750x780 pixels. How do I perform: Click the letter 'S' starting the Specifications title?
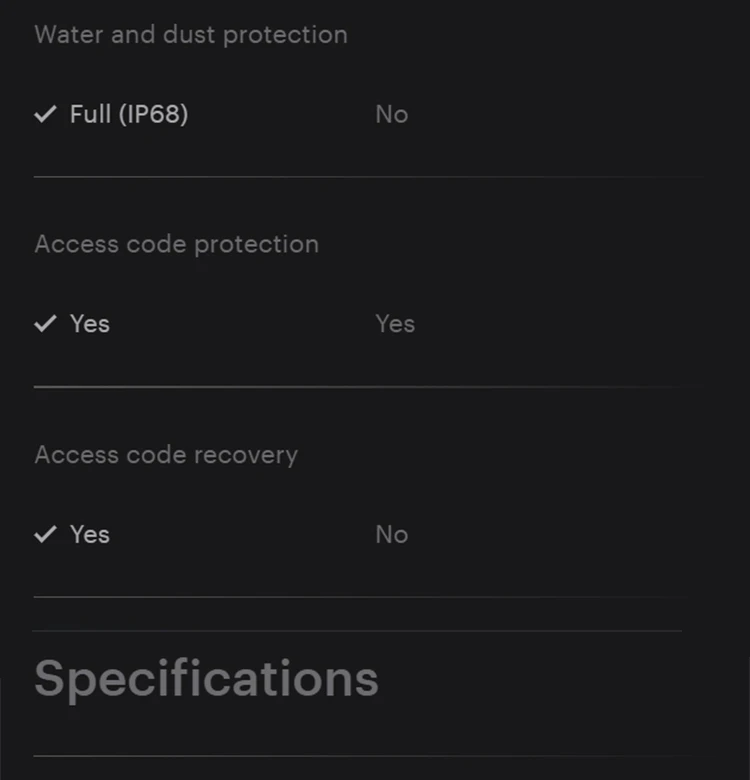pos(51,679)
